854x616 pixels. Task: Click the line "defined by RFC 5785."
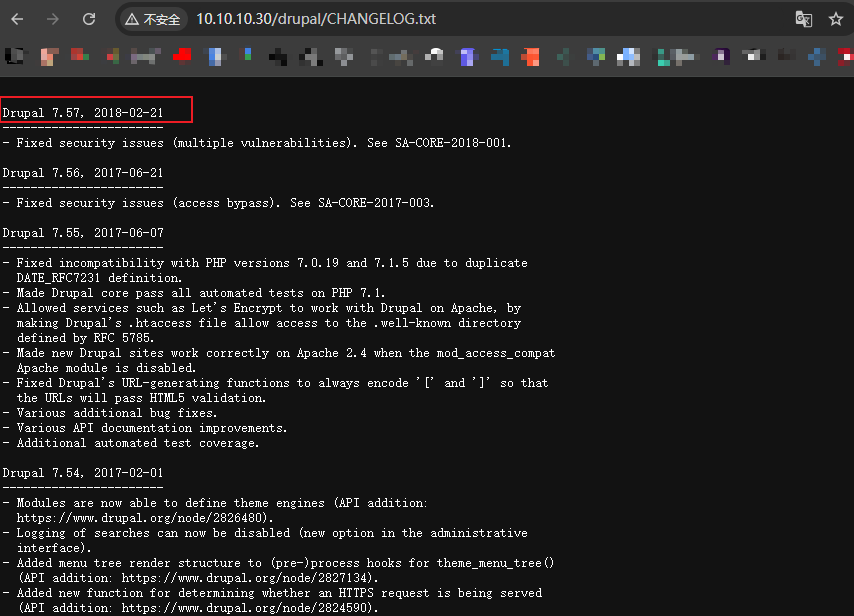(86, 338)
